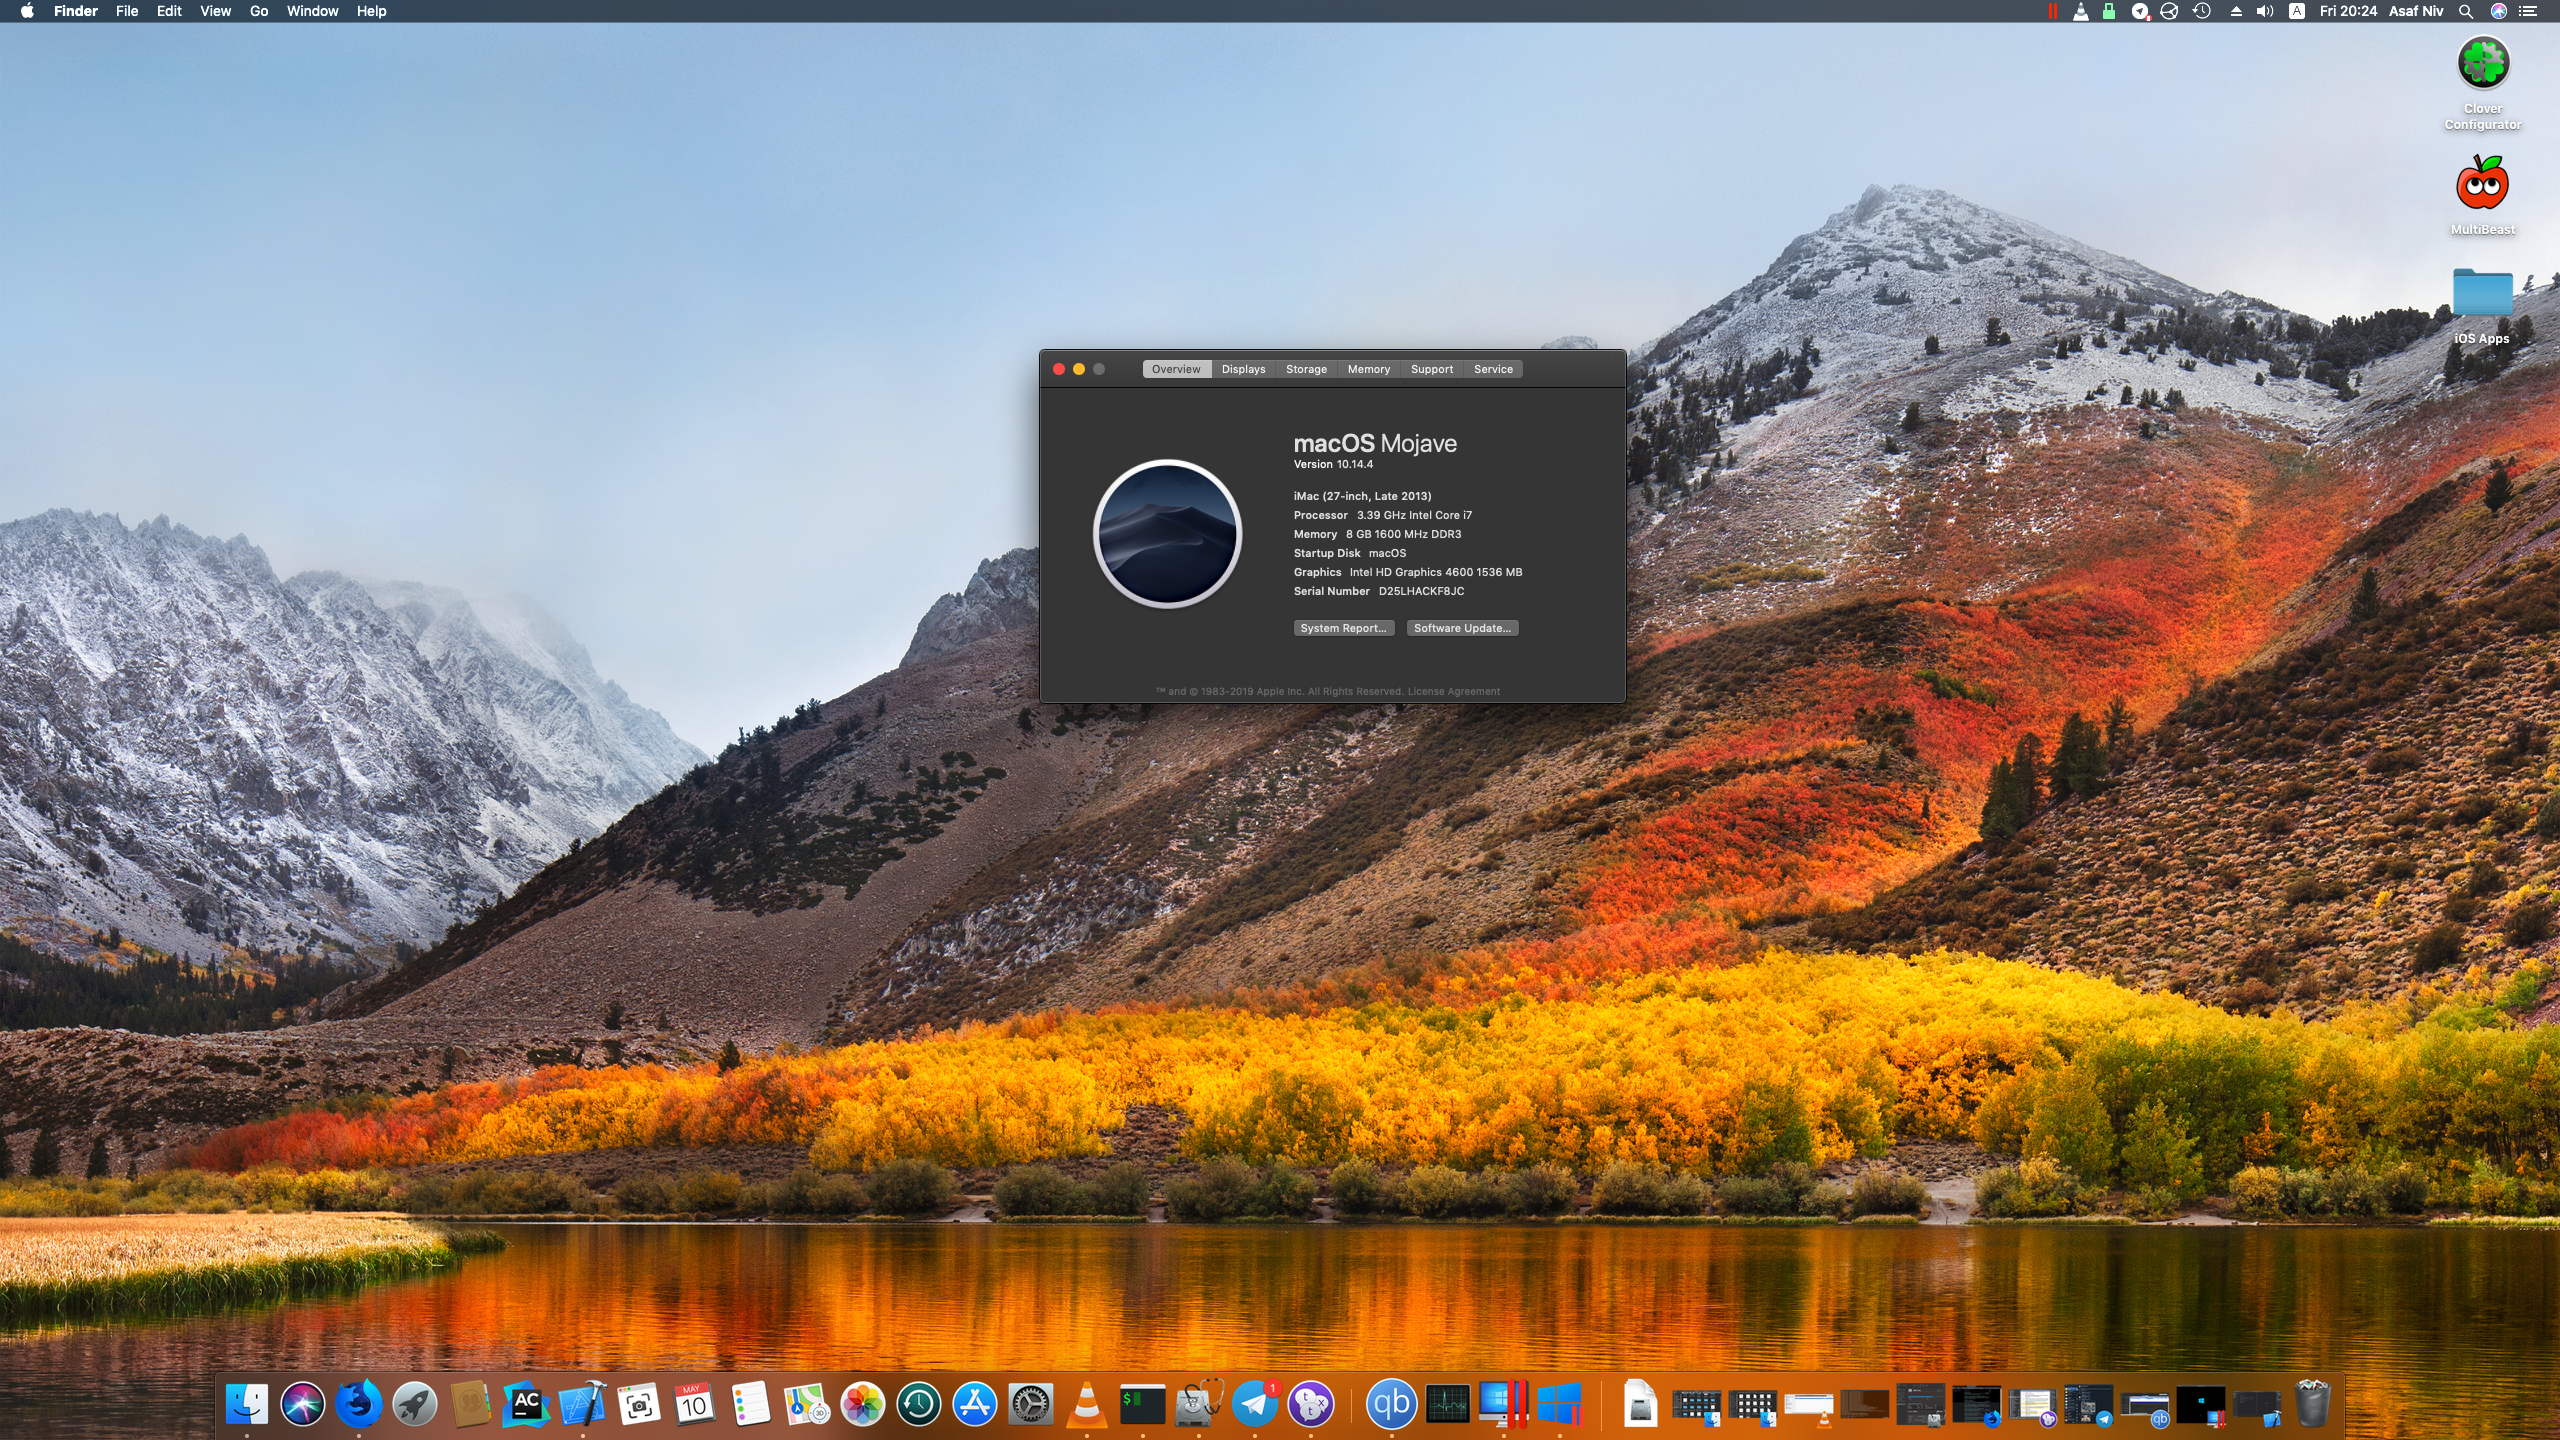Open Activity Monitor in the Dock
This screenshot has width=2560, height=1440.
1447,1405
